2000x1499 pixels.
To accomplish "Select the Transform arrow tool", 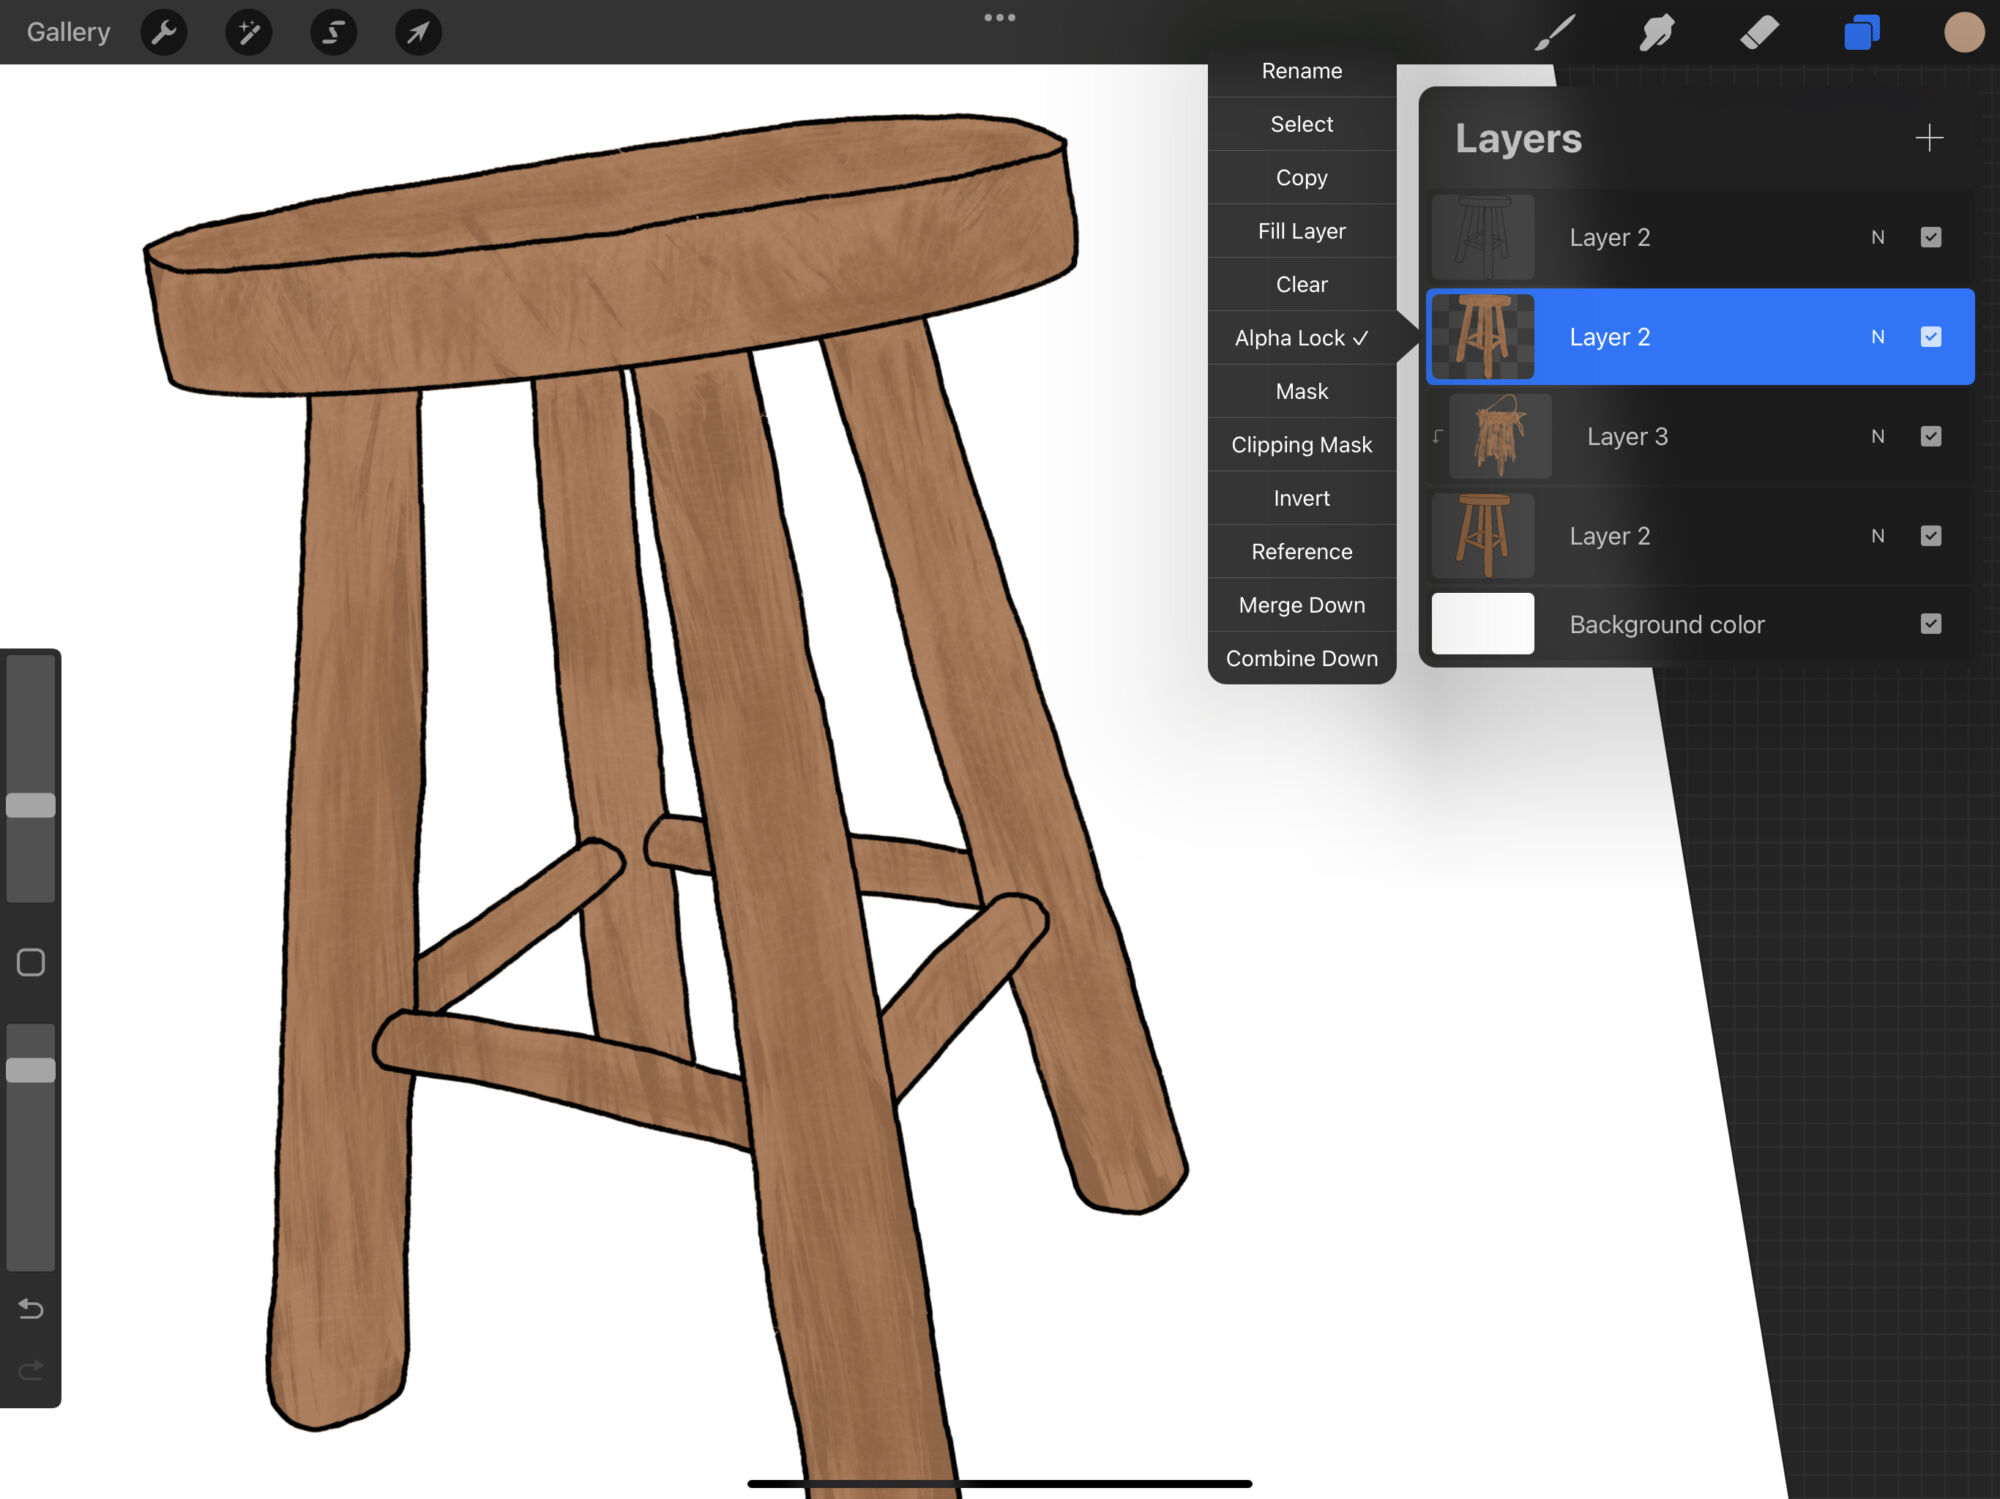I will [x=418, y=33].
